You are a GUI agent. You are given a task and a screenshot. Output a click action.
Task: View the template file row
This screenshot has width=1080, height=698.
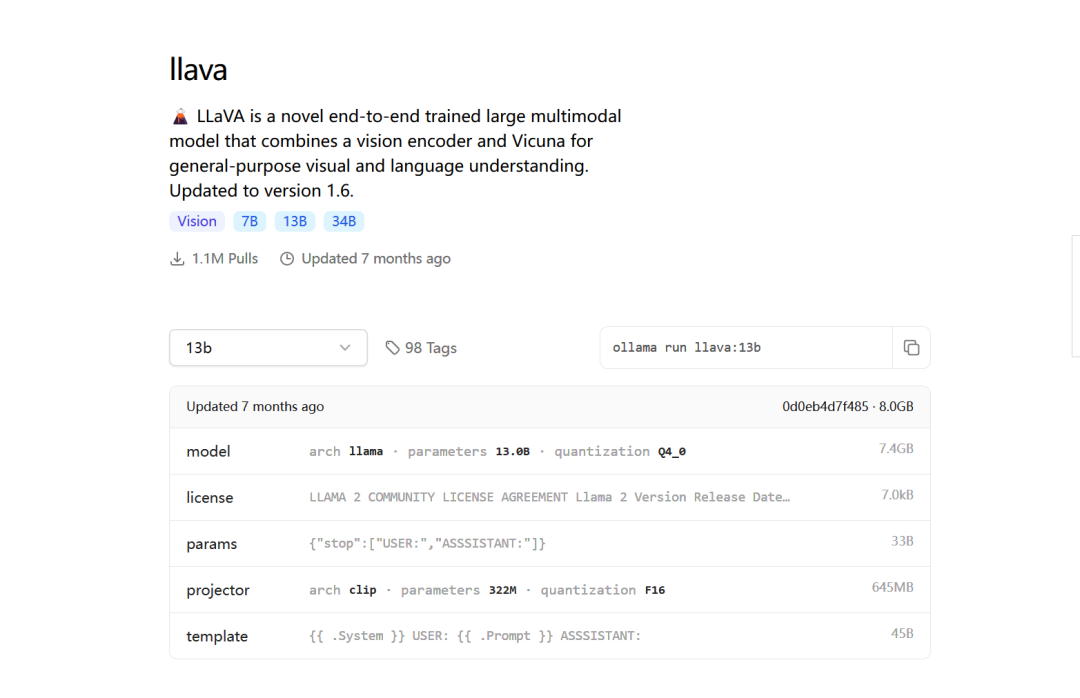tap(549, 636)
